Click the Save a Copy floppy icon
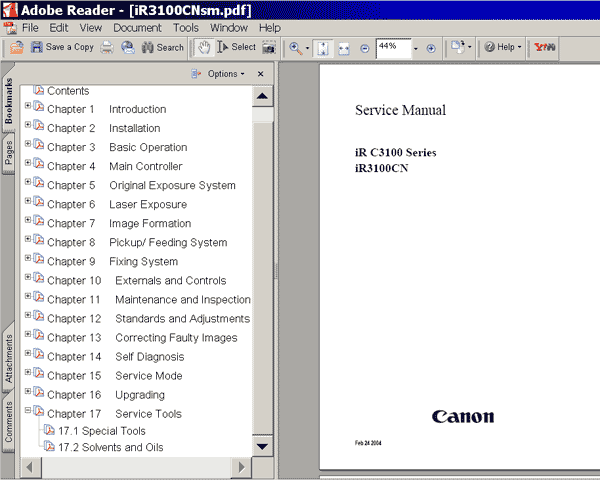The image size is (600, 480). (36, 47)
